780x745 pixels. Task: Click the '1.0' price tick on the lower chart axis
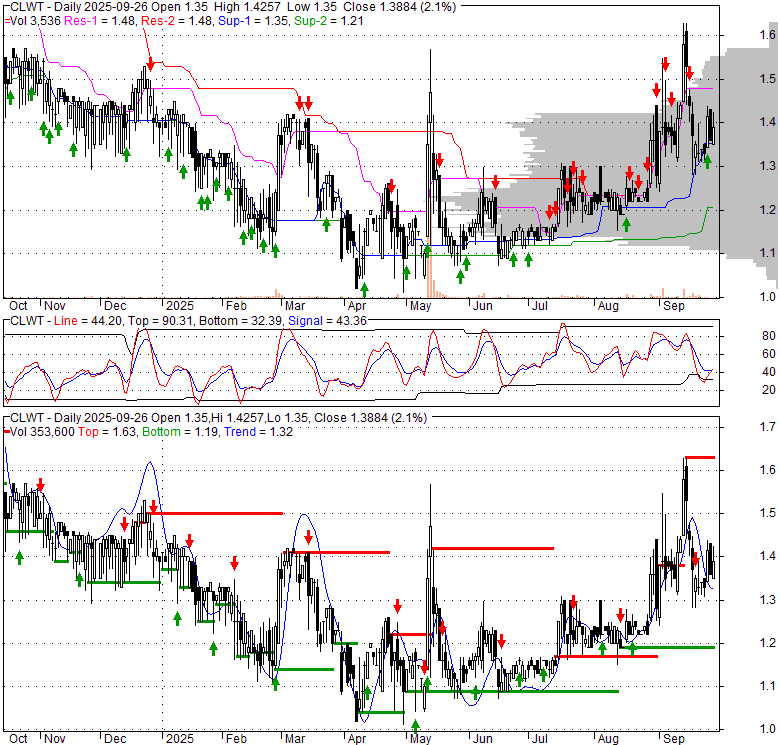click(x=768, y=729)
